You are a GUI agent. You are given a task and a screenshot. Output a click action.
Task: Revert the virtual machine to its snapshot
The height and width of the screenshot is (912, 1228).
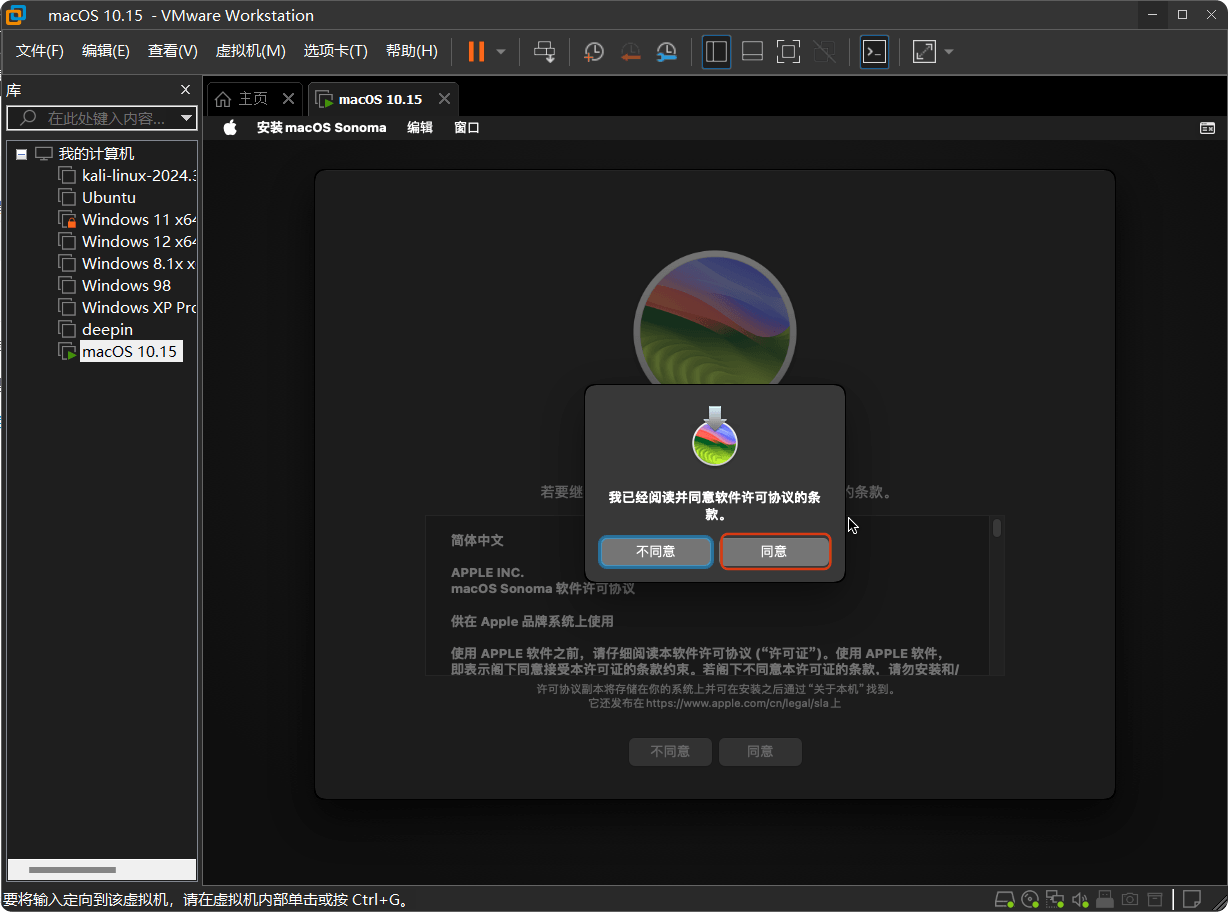pyautogui.click(x=630, y=51)
